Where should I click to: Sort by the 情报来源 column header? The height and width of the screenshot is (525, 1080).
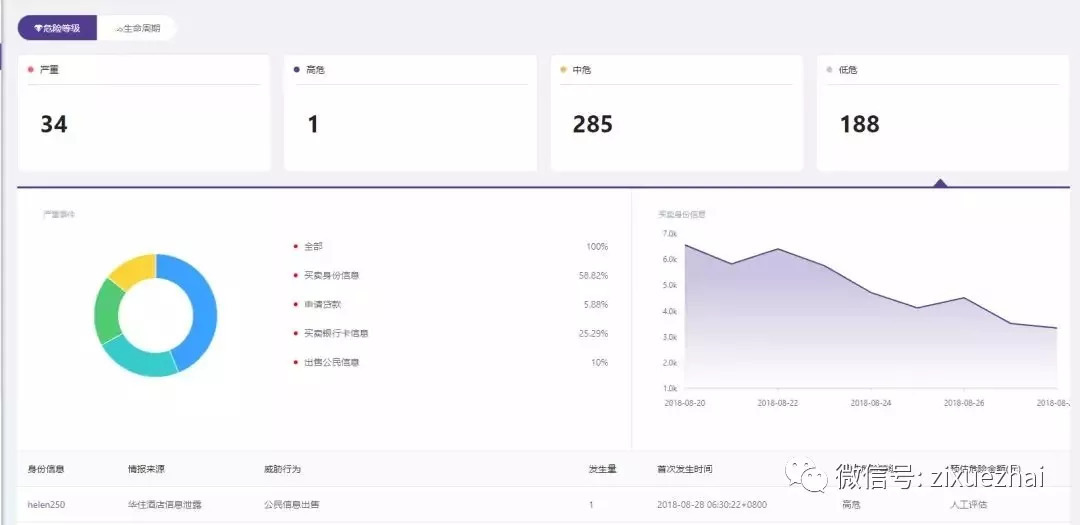pyautogui.click(x=146, y=469)
